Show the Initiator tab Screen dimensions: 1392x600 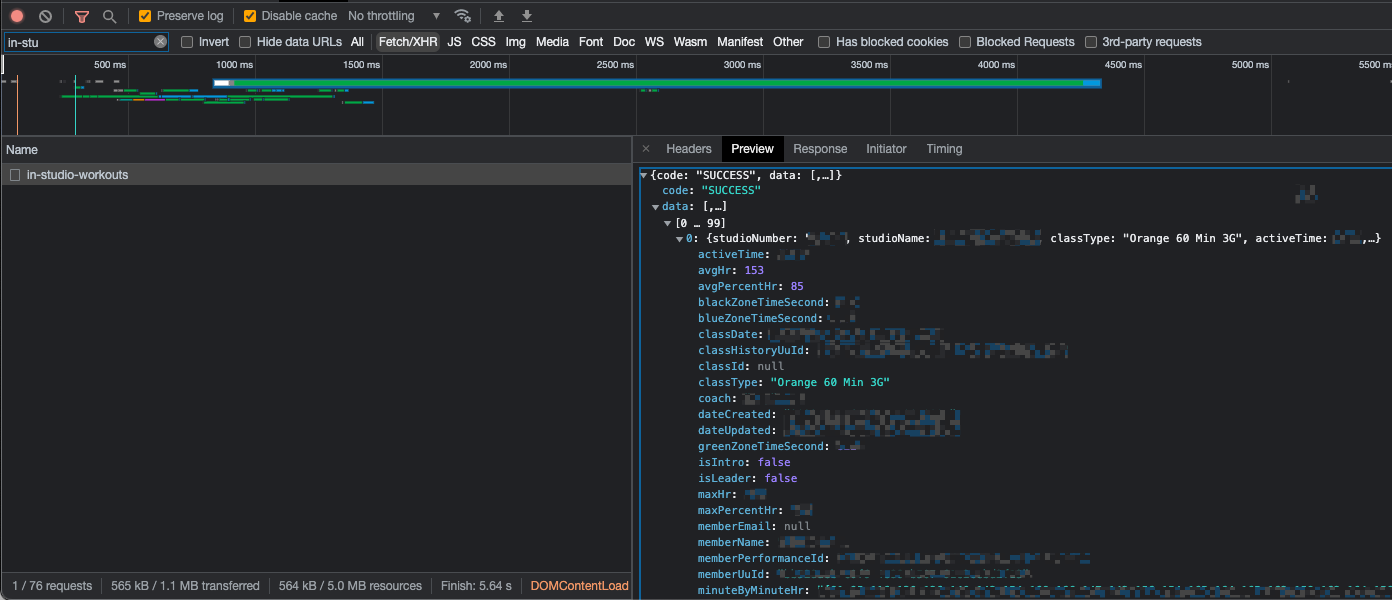point(886,149)
